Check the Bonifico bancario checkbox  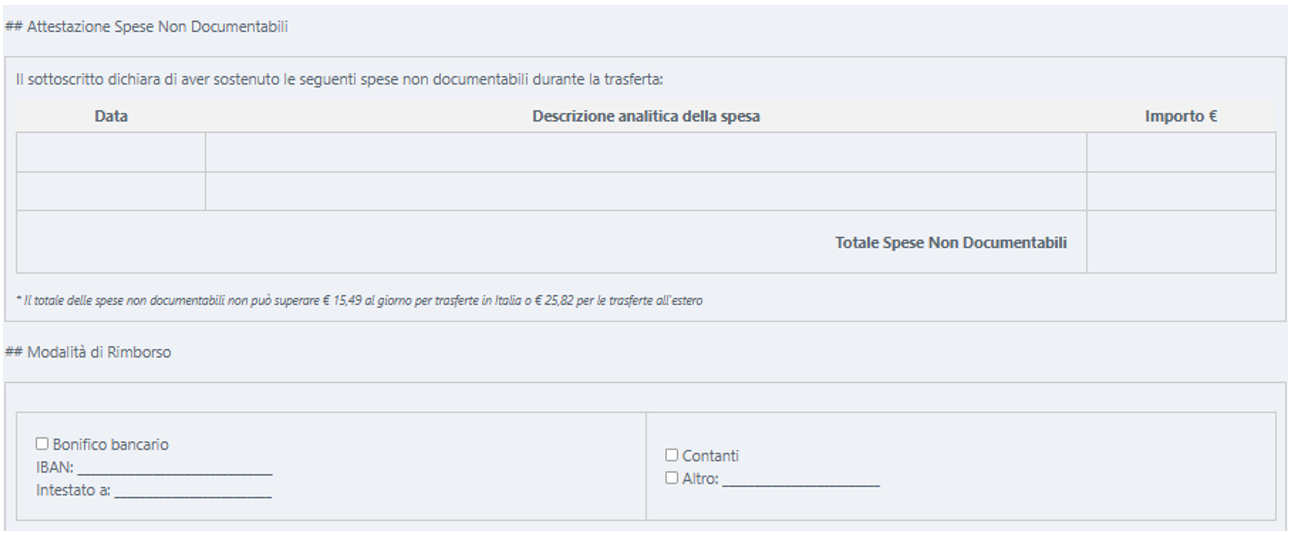42,444
